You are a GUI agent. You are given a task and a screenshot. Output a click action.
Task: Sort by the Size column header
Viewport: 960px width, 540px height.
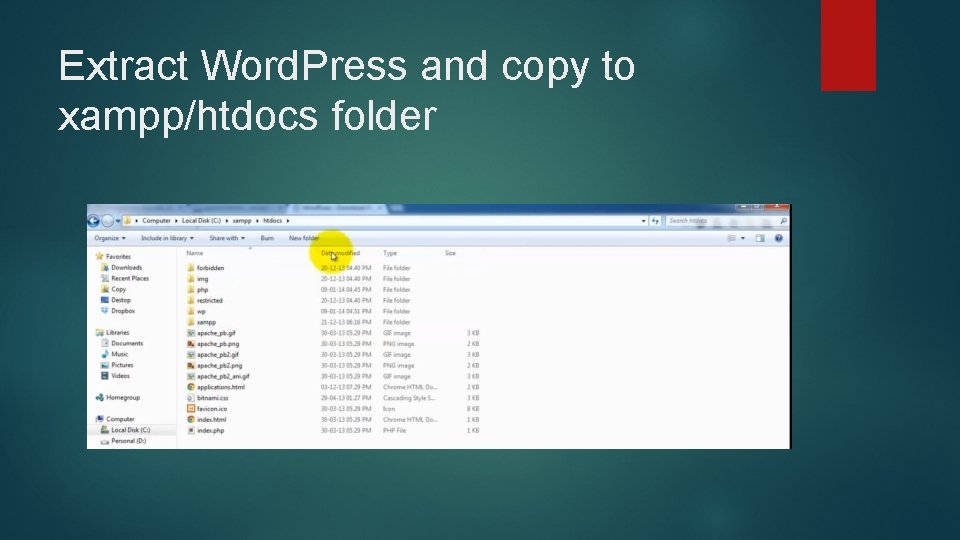coord(450,253)
